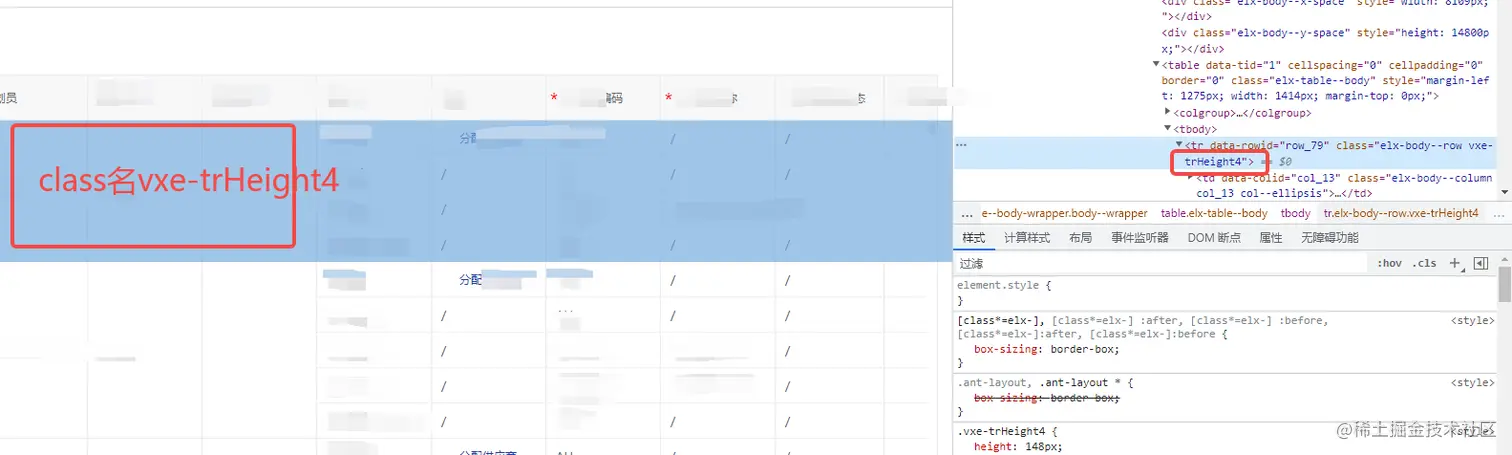This screenshot has height=455, width=1512.
Task: Click the styles pane scrollbar thumb
Action: coord(1504,285)
